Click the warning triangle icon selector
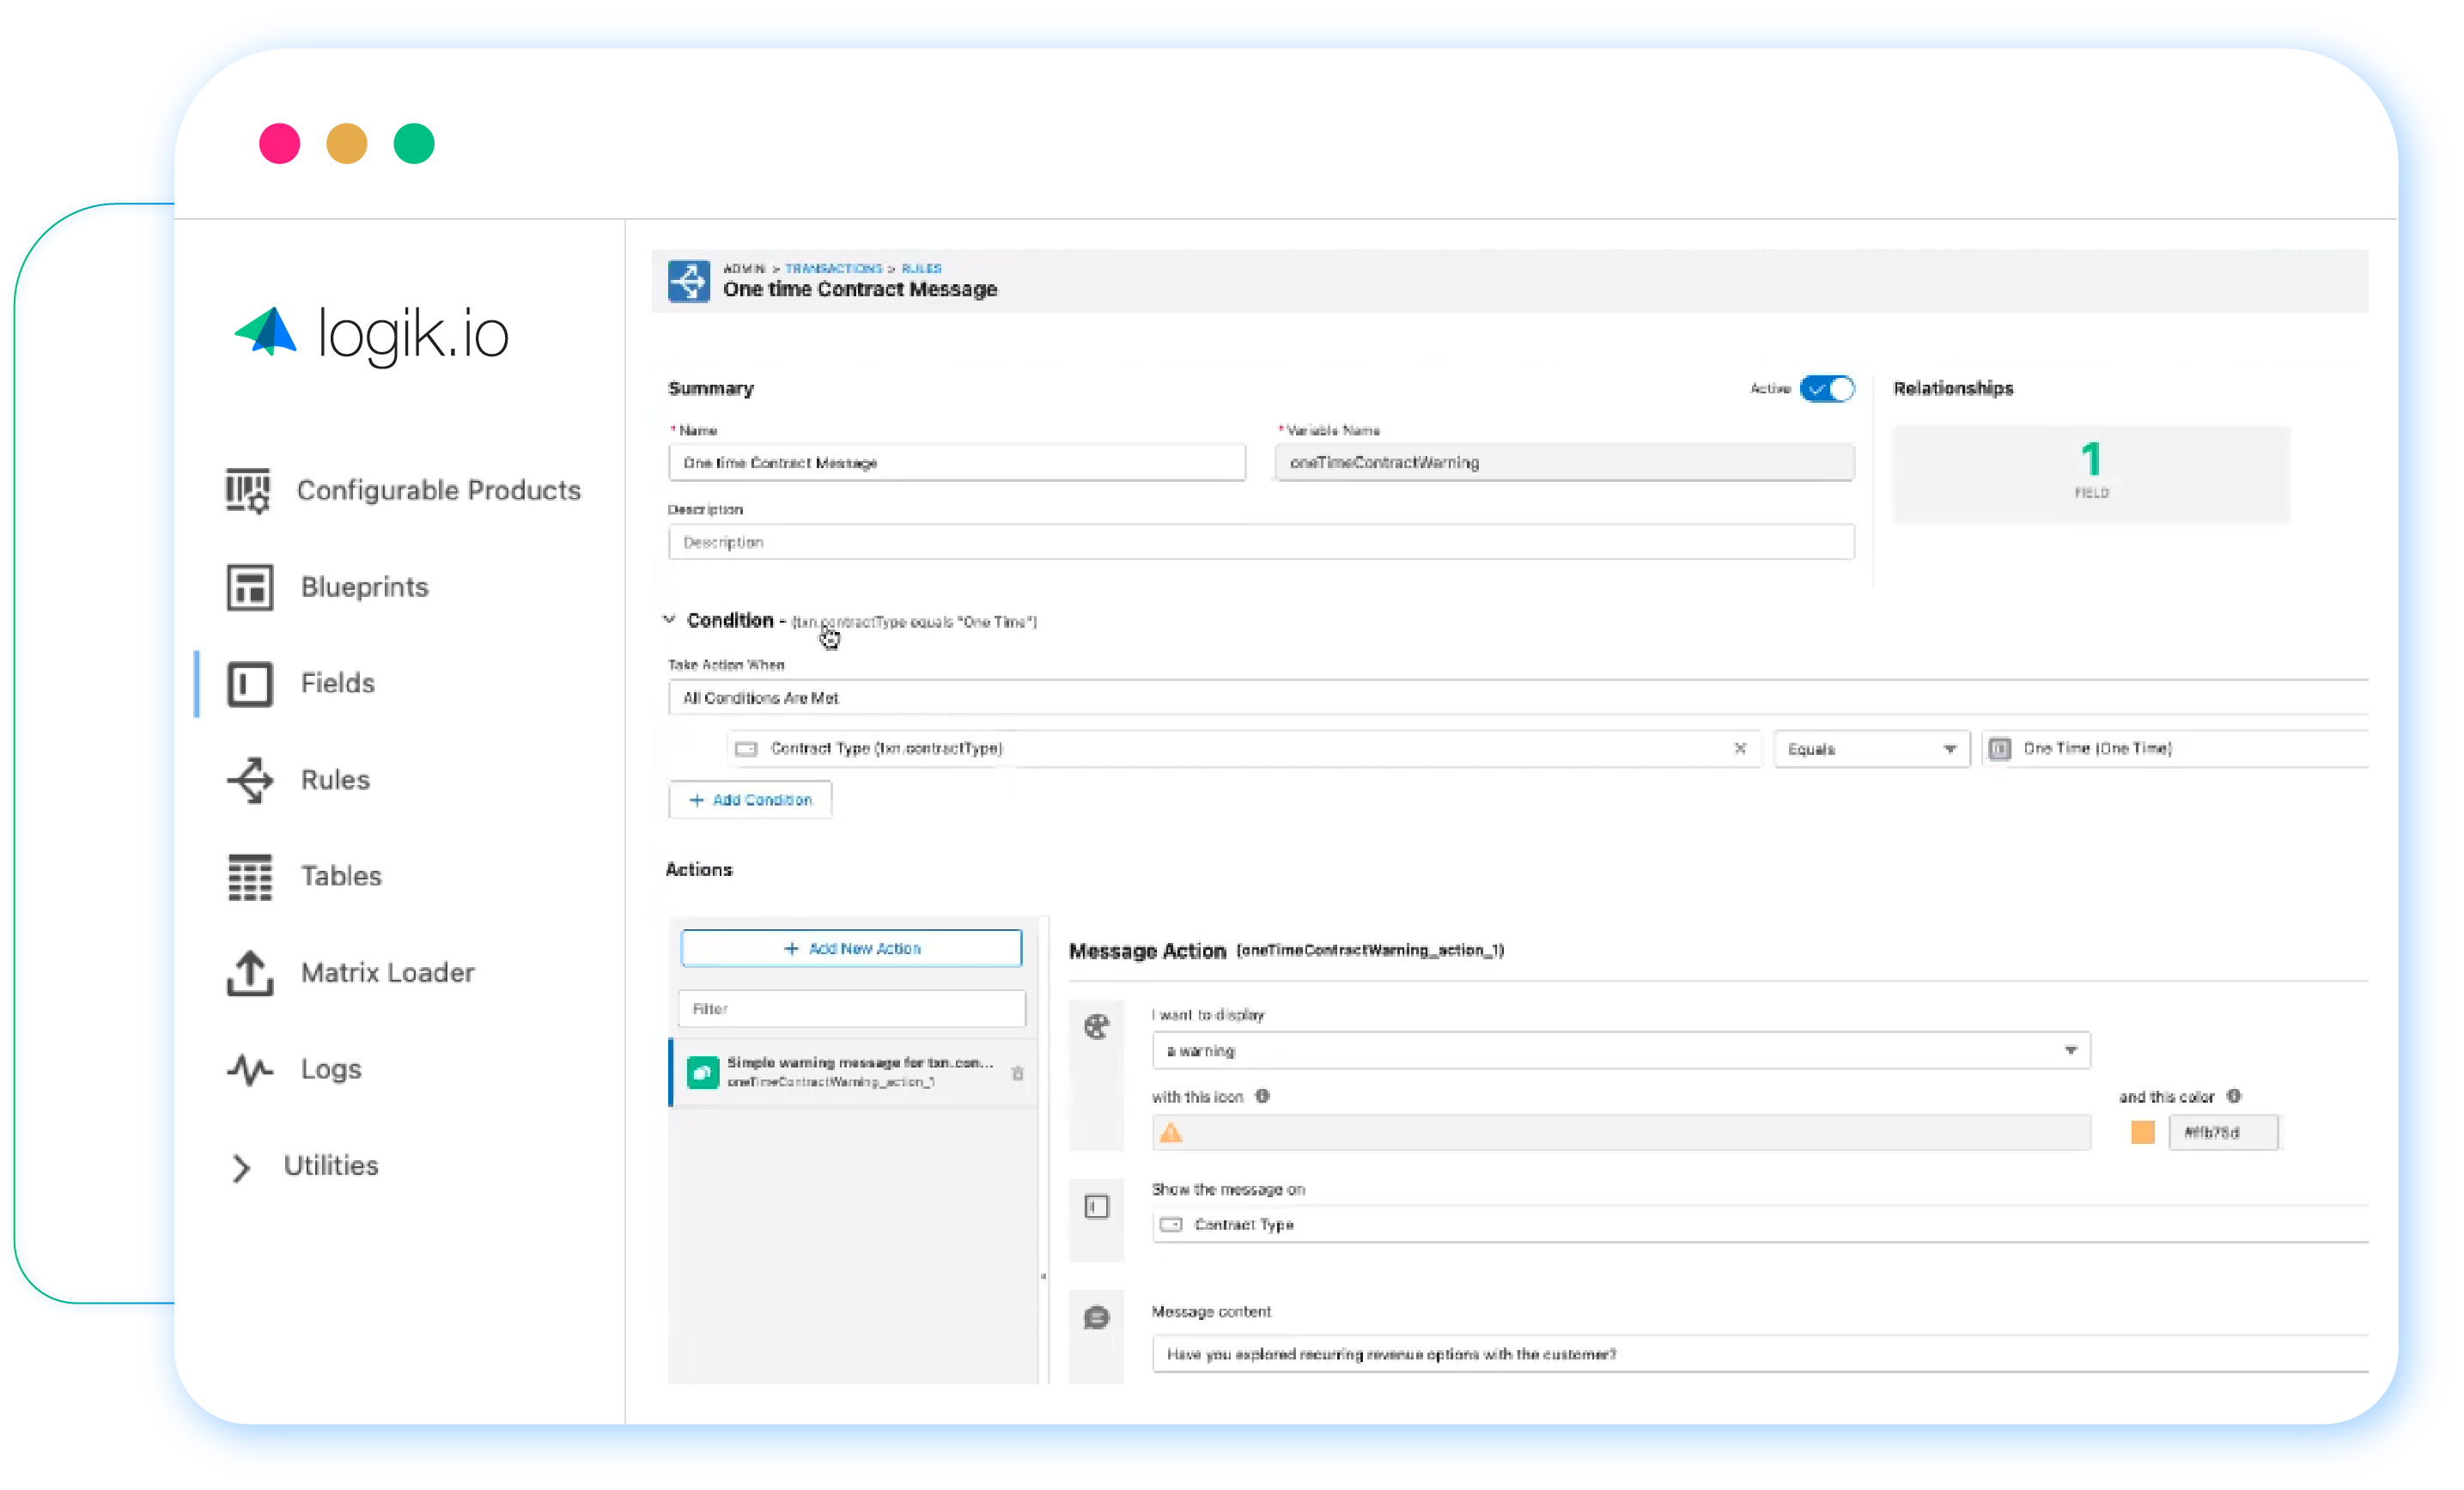This screenshot has height=1490, width=2464. pyautogui.click(x=1172, y=1132)
